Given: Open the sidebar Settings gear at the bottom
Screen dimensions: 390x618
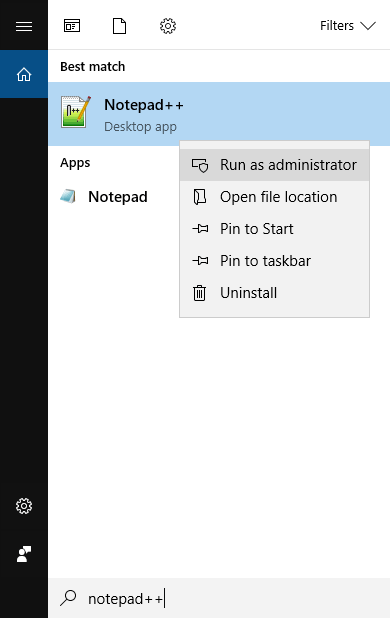Looking at the screenshot, I should coord(24,506).
